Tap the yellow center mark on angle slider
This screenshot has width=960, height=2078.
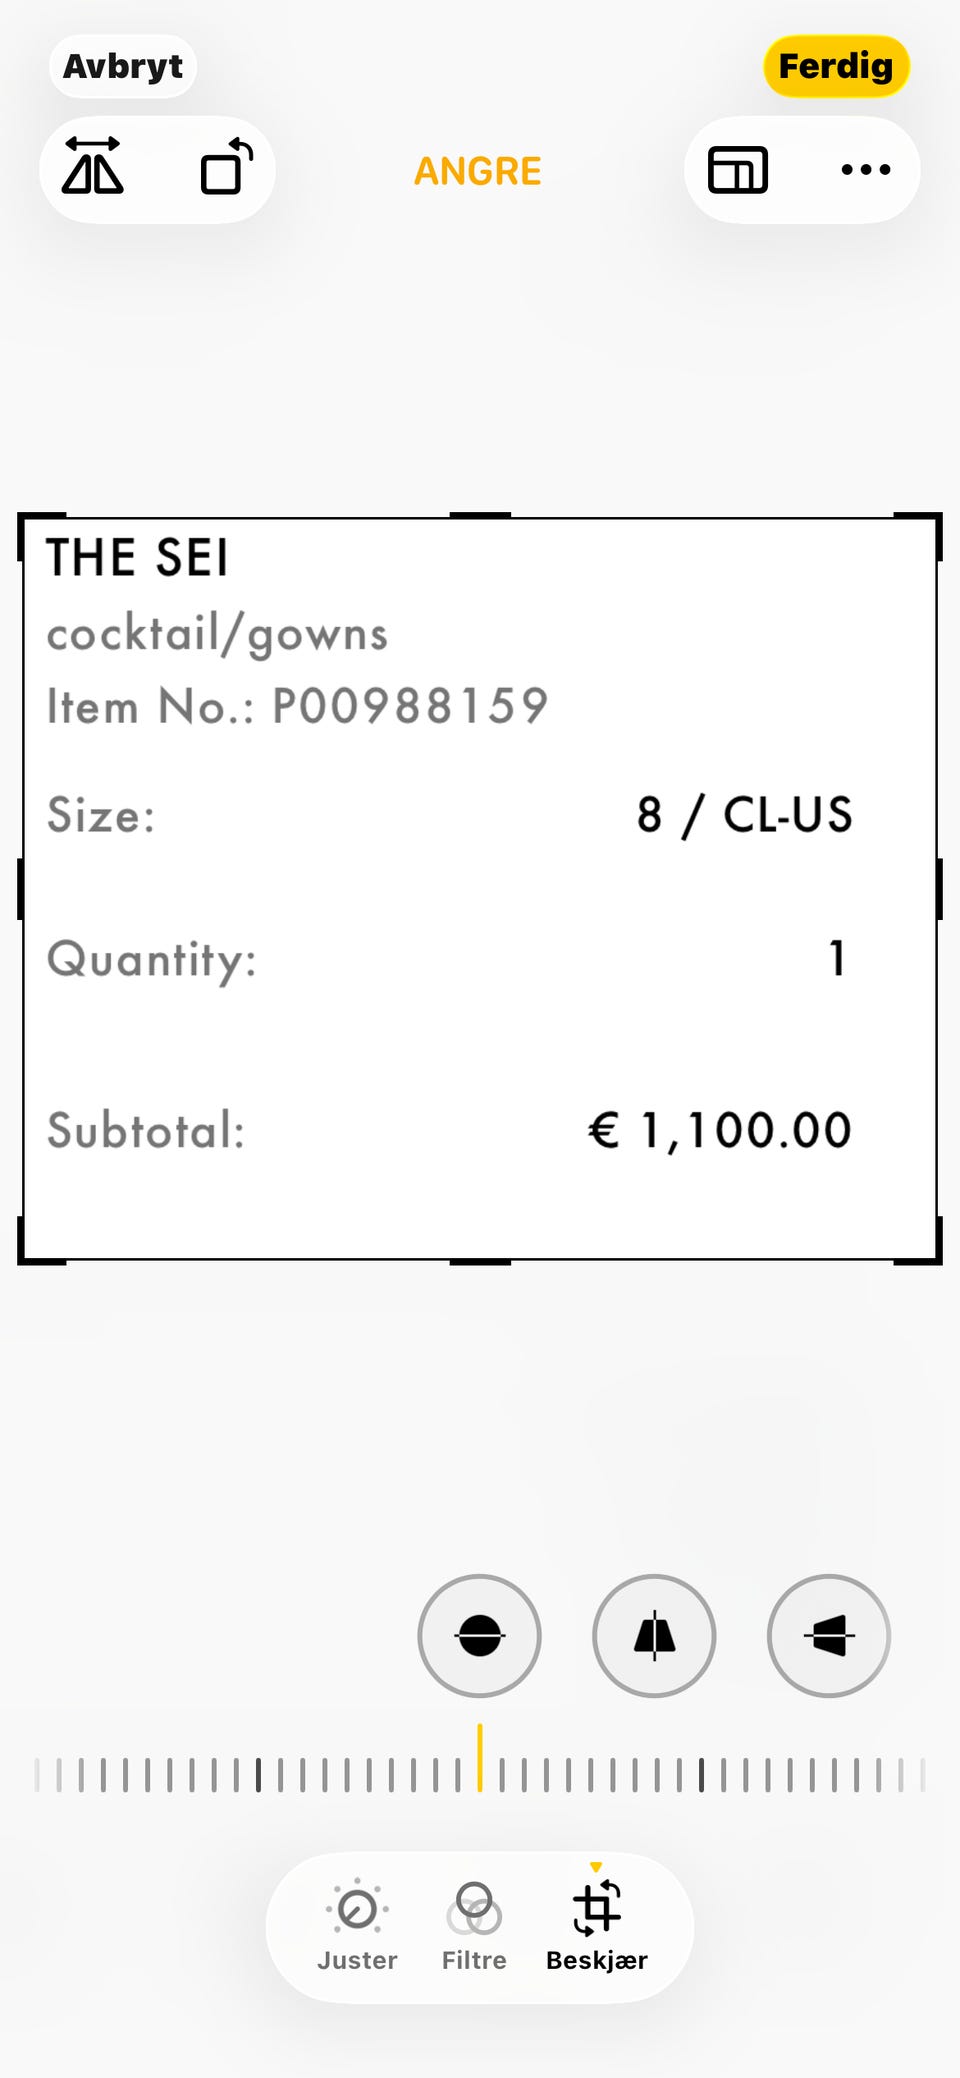pos(480,1758)
